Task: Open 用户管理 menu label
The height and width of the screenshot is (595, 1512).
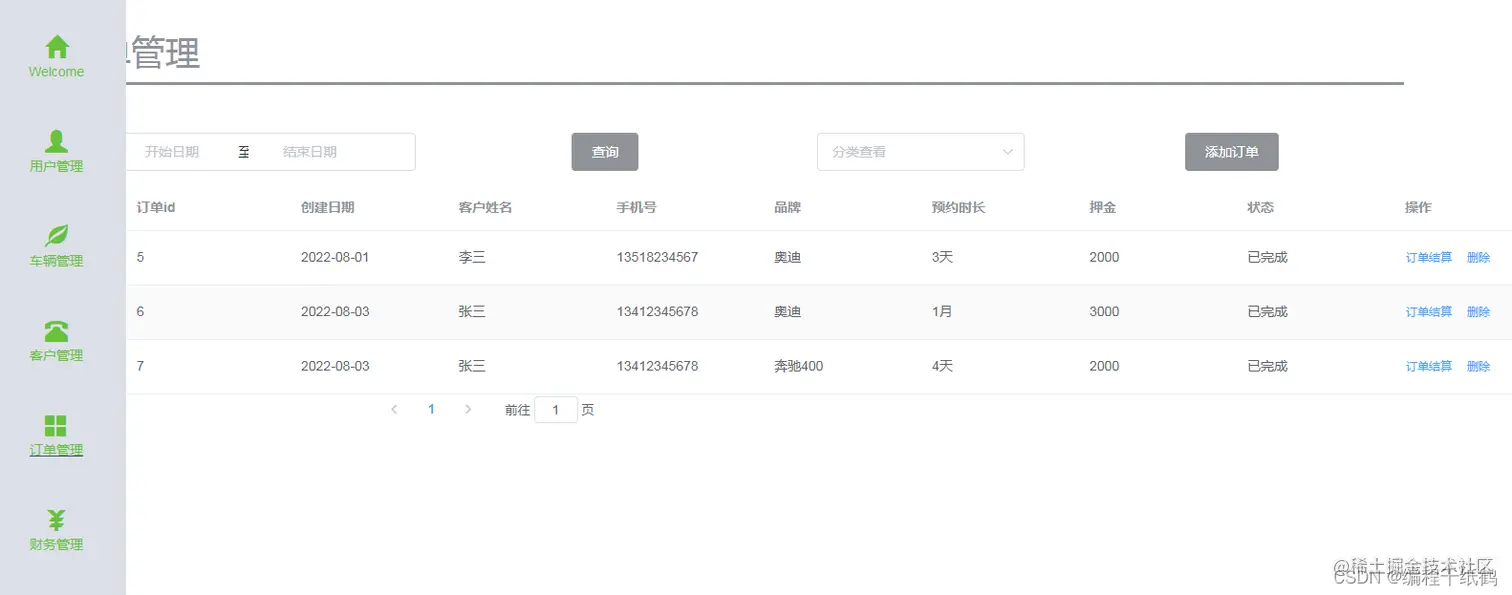Action: pyautogui.click(x=57, y=167)
